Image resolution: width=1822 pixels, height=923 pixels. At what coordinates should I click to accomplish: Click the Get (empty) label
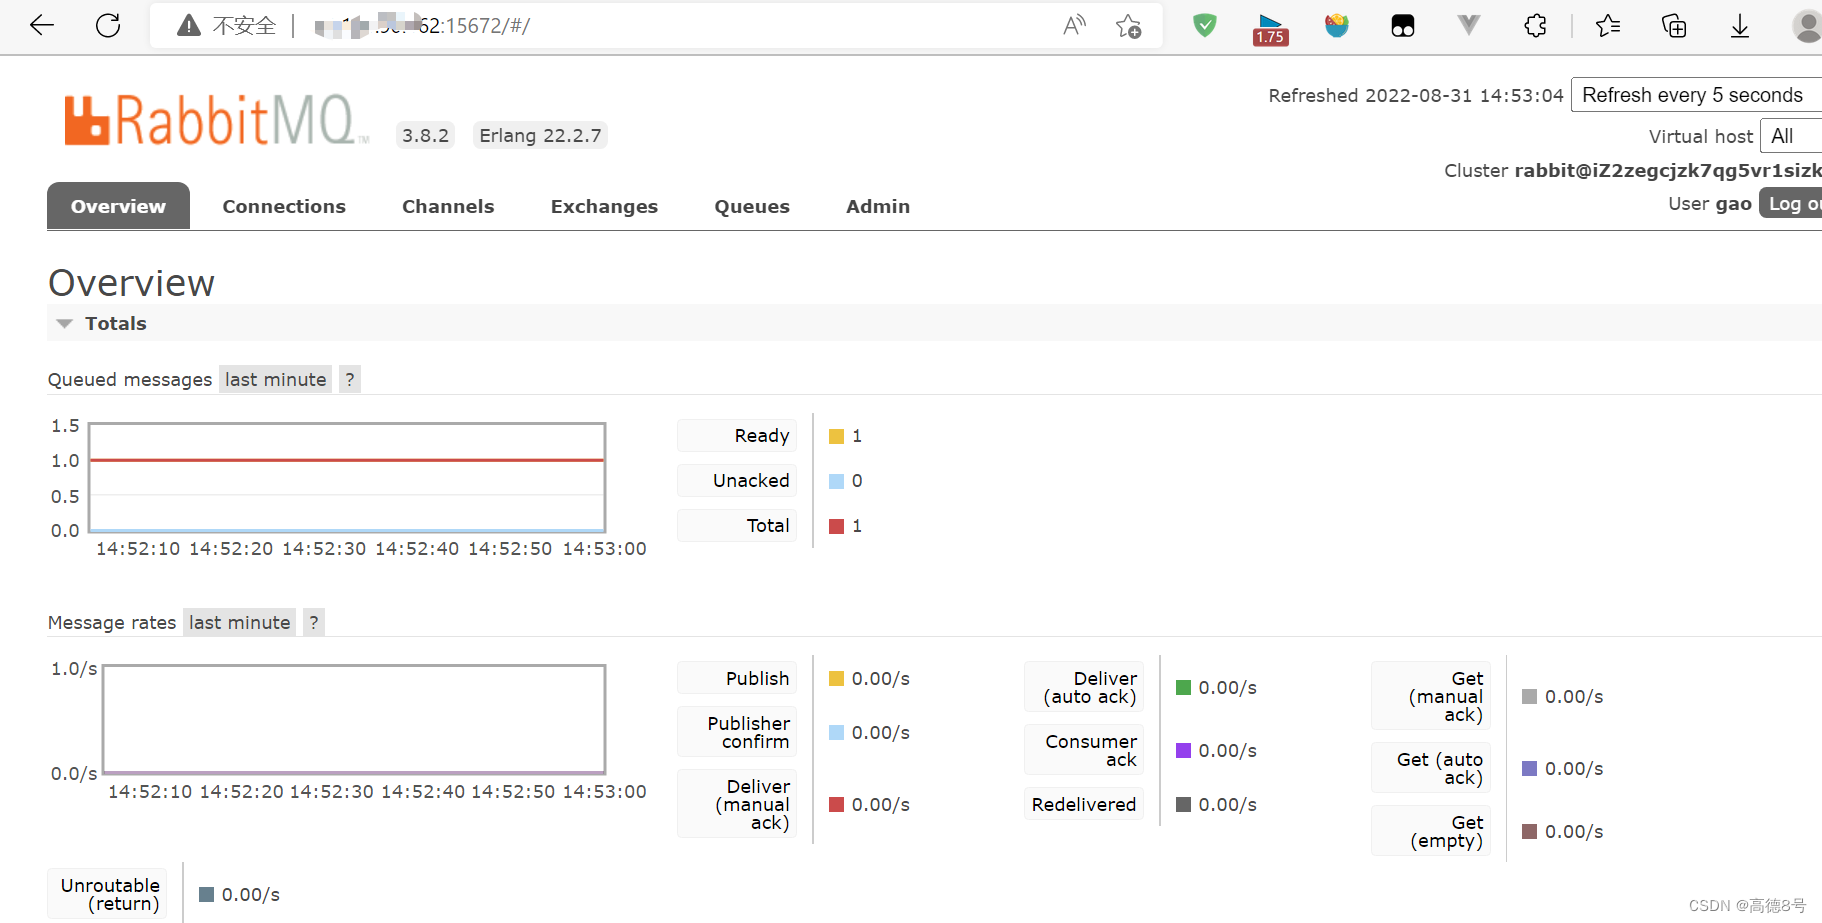[1431, 831]
